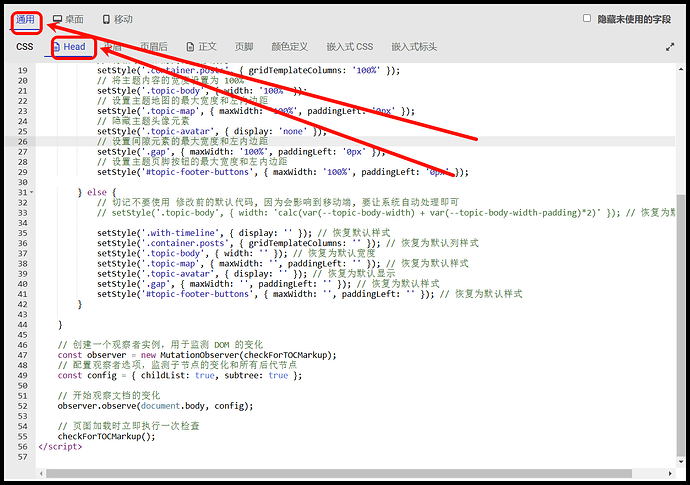Screen dimensions: 690x485
Task: Click the horizontal scrollbar right arrow
Action: pos(670,474)
